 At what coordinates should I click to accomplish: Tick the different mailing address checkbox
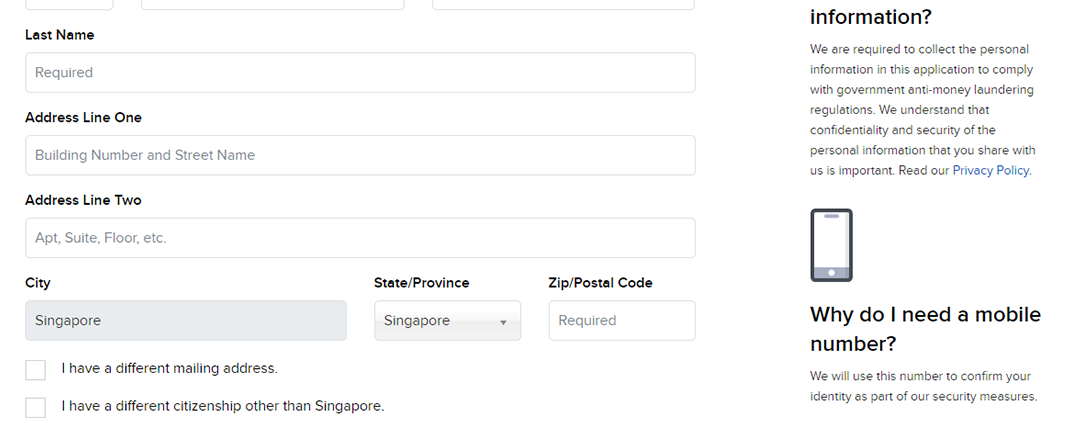[36, 370]
